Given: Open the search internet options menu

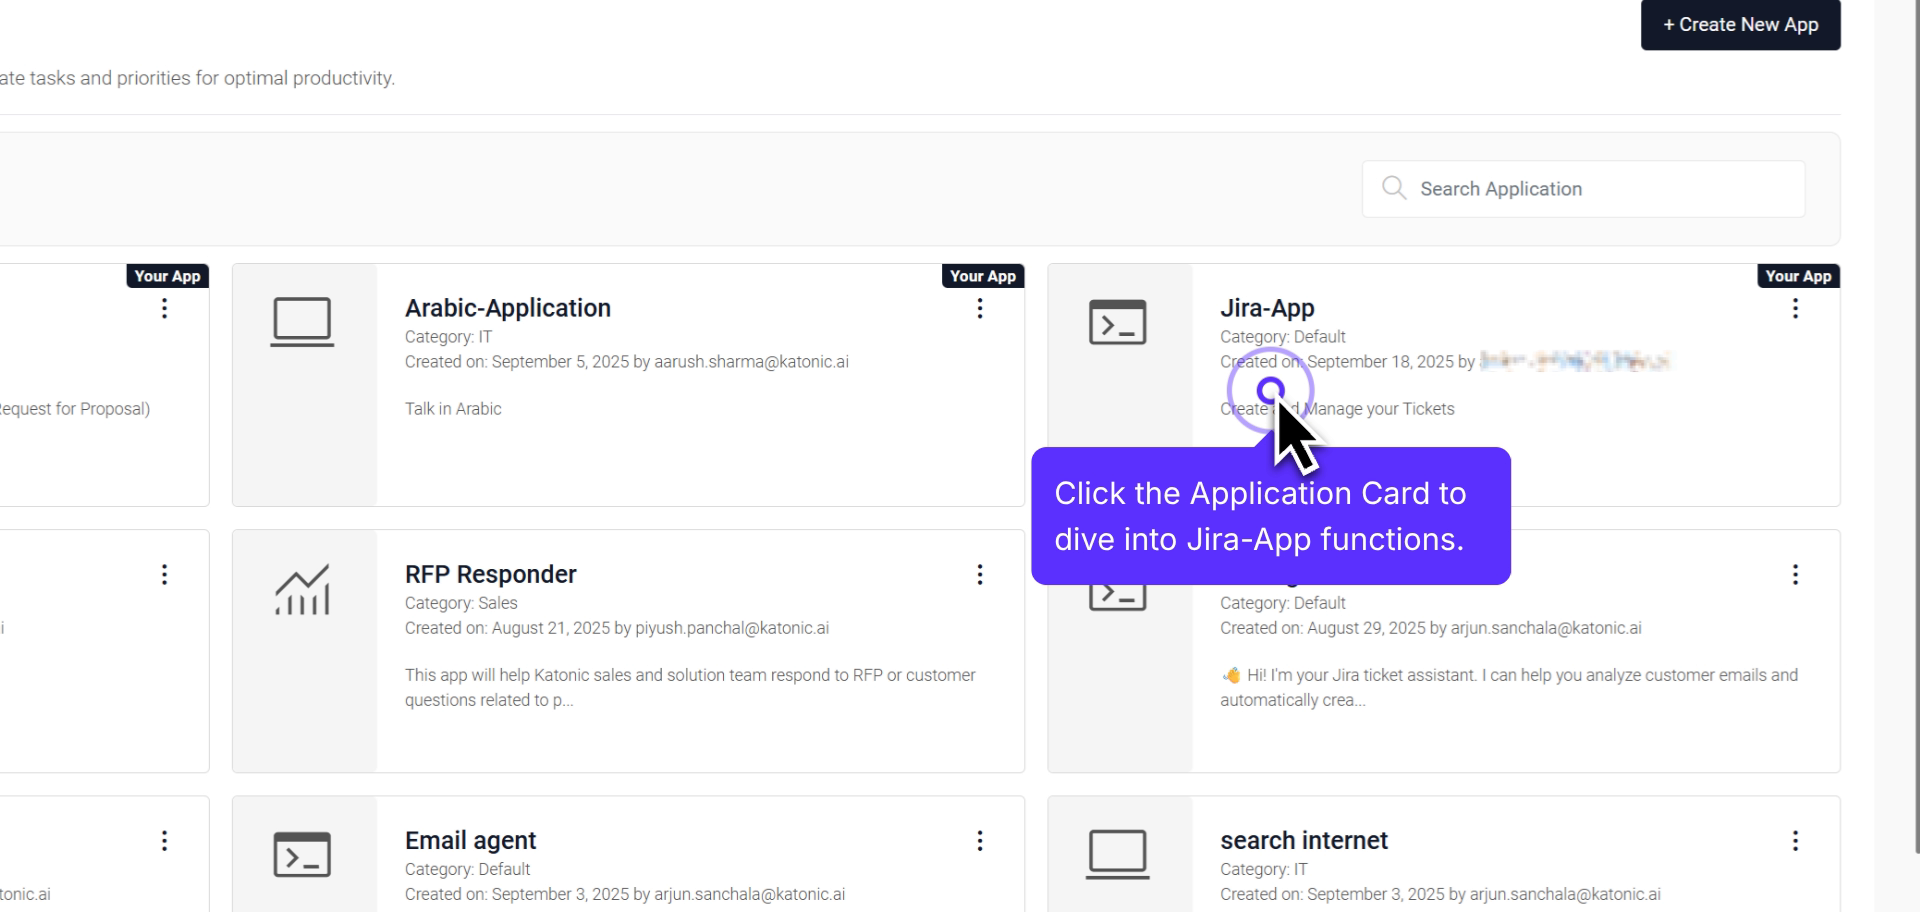Looking at the screenshot, I should (1795, 841).
